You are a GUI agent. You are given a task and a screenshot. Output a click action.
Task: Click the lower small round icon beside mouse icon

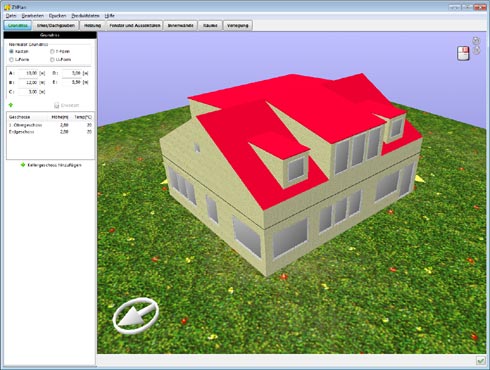click(x=476, y=51)
